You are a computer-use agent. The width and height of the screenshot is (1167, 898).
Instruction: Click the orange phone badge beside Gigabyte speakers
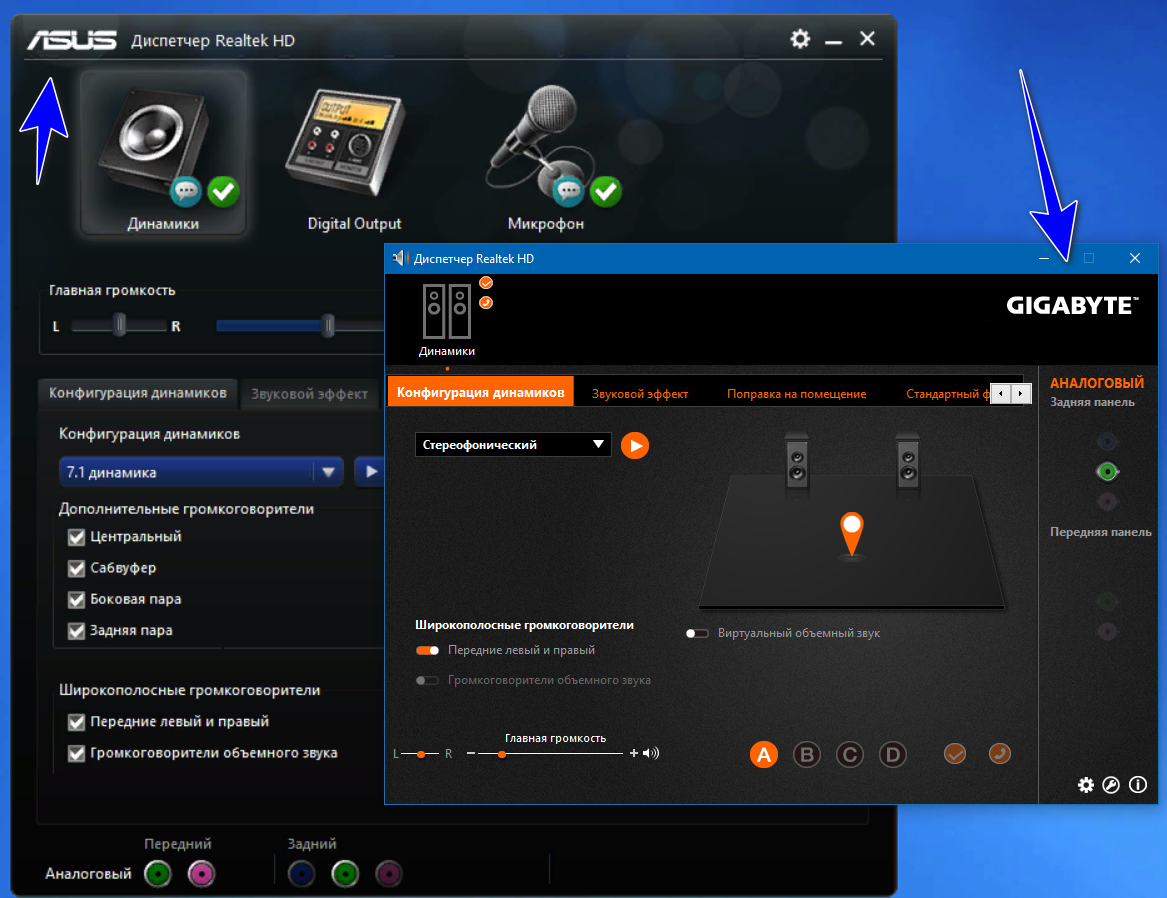coord(486,302)
